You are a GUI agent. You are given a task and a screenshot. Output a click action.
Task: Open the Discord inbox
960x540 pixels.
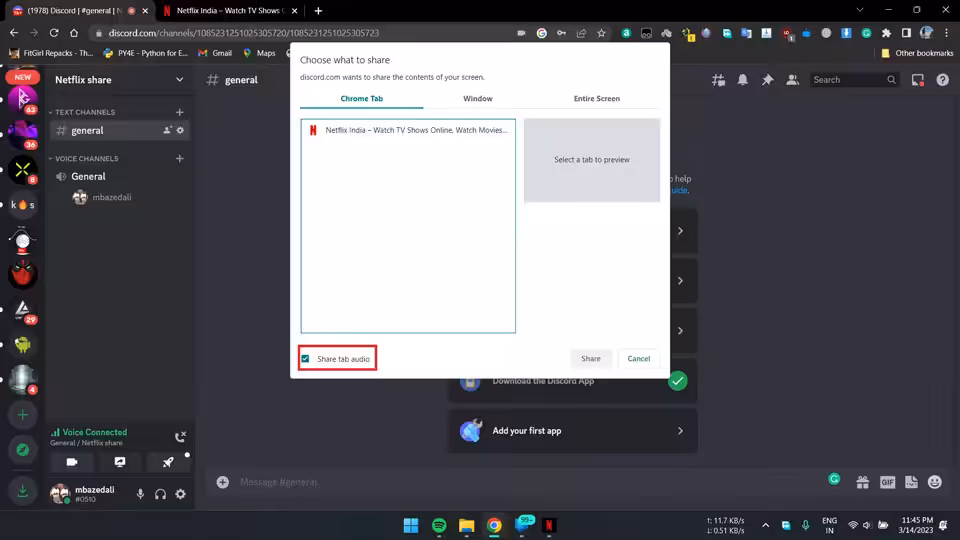(x=917, y=80)
